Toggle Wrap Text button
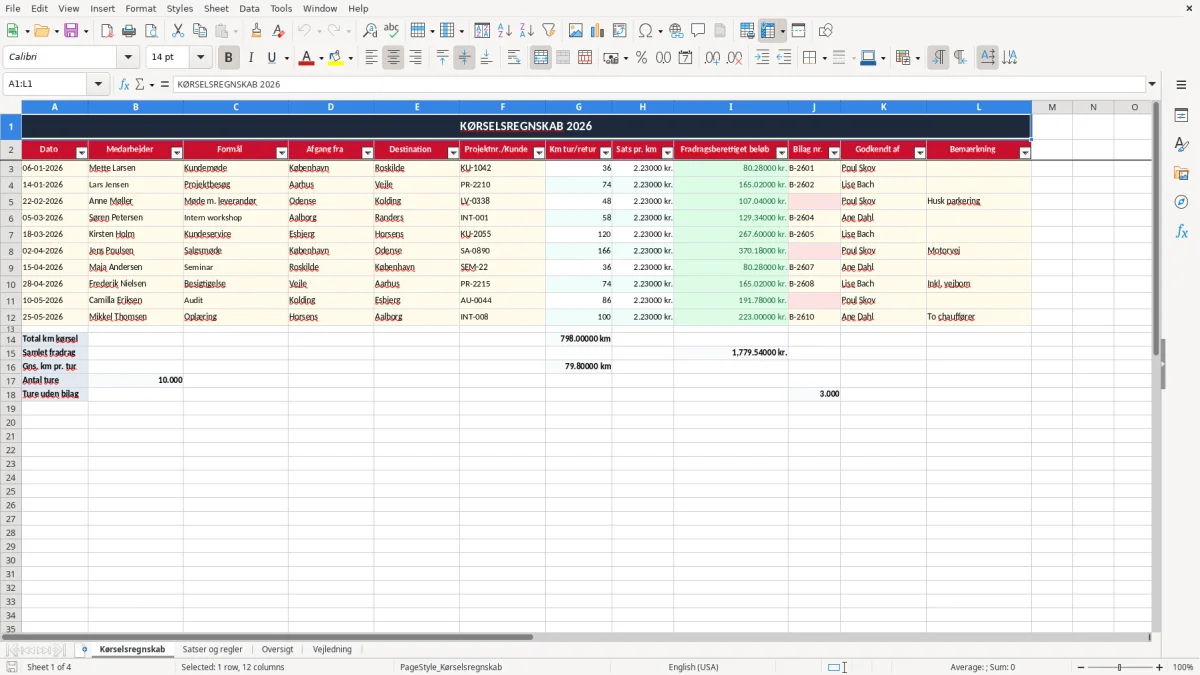The image size is (1200, 675). coord(514,58)
